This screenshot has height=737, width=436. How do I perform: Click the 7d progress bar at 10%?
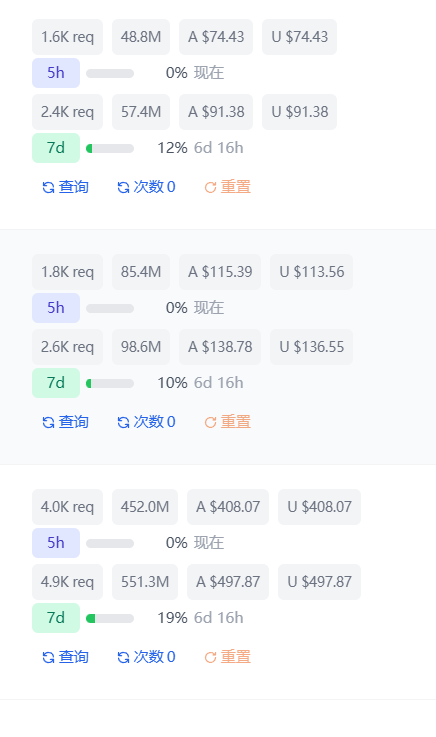click(110, 384)
